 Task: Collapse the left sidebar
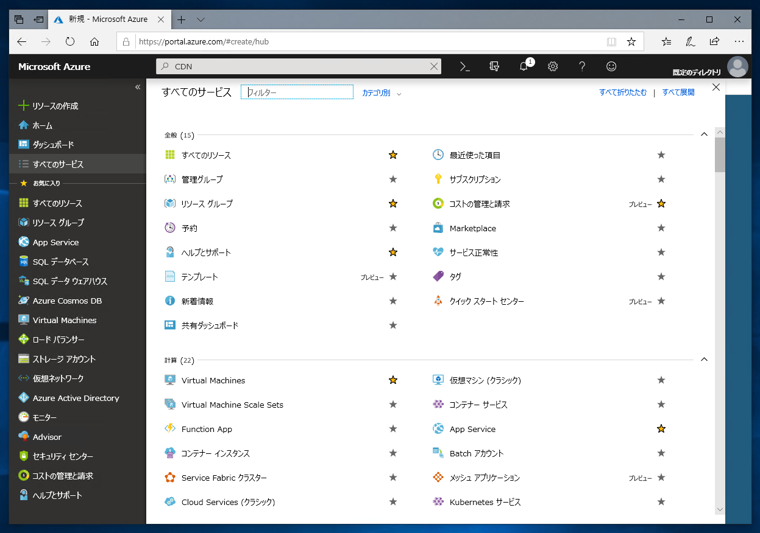click(138, 87)
